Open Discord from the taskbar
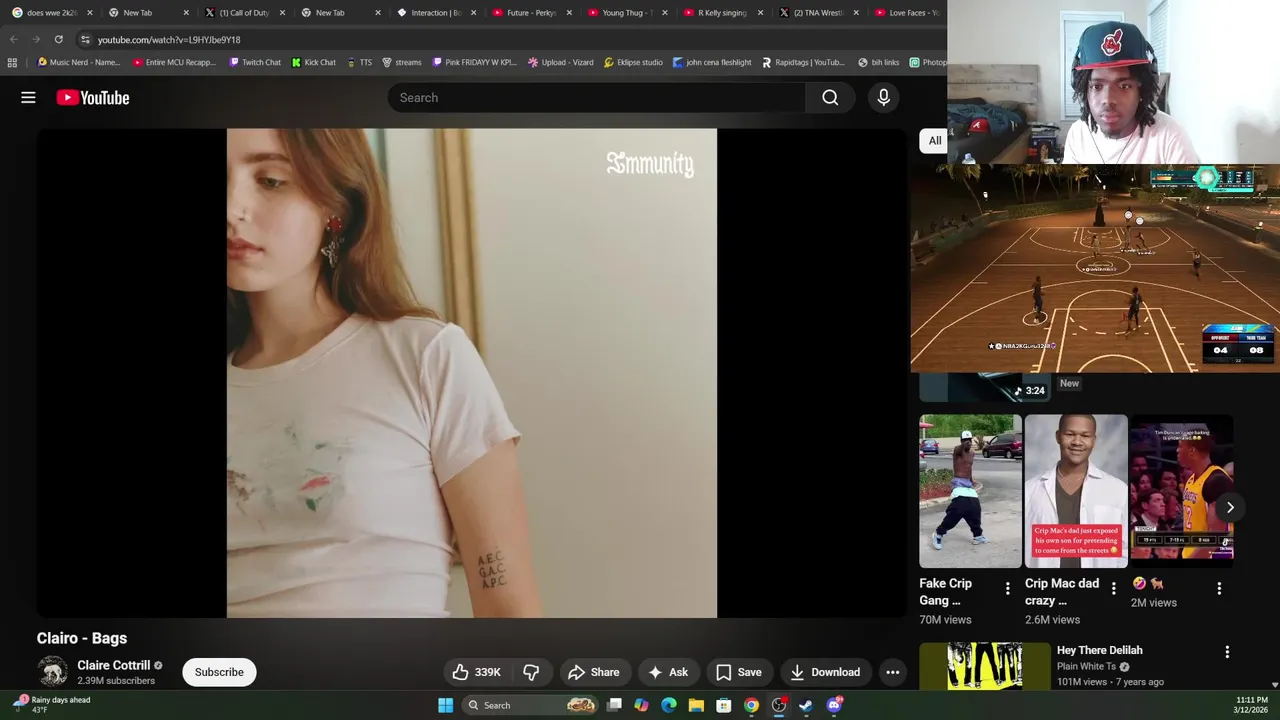This screenshot has height=720, width=1280. tap(834, 705)
